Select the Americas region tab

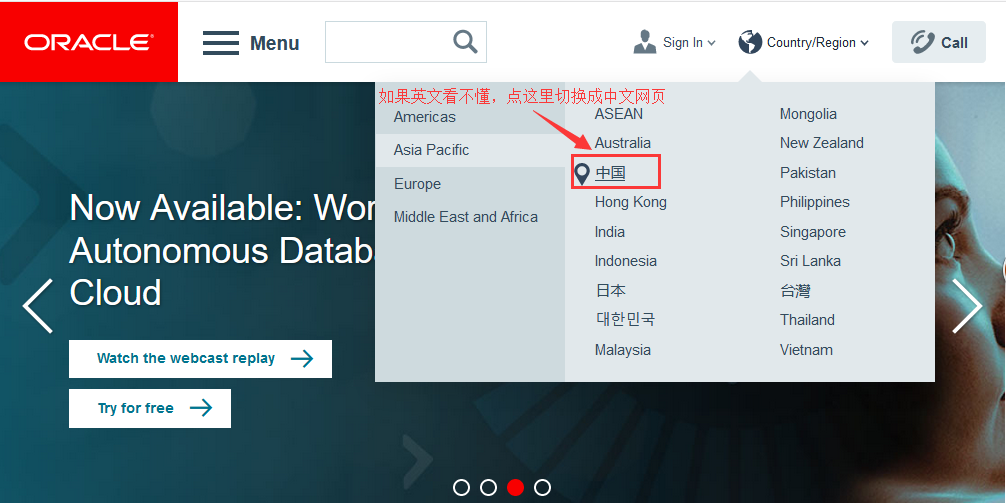point(425,117)
